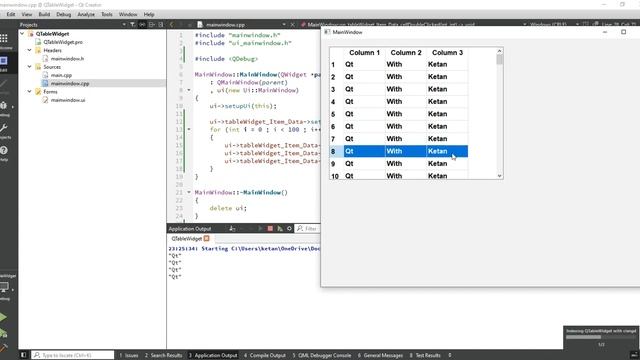Split the Projects side panel
640x360 pixels.
[x=151, y=25]
